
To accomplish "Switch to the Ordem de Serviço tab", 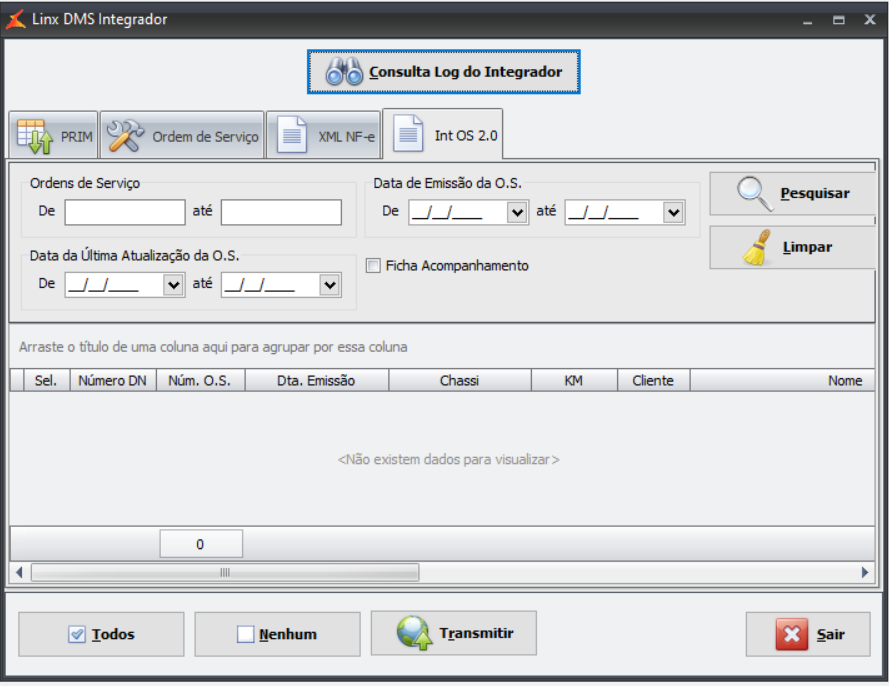I will (182, 135).
